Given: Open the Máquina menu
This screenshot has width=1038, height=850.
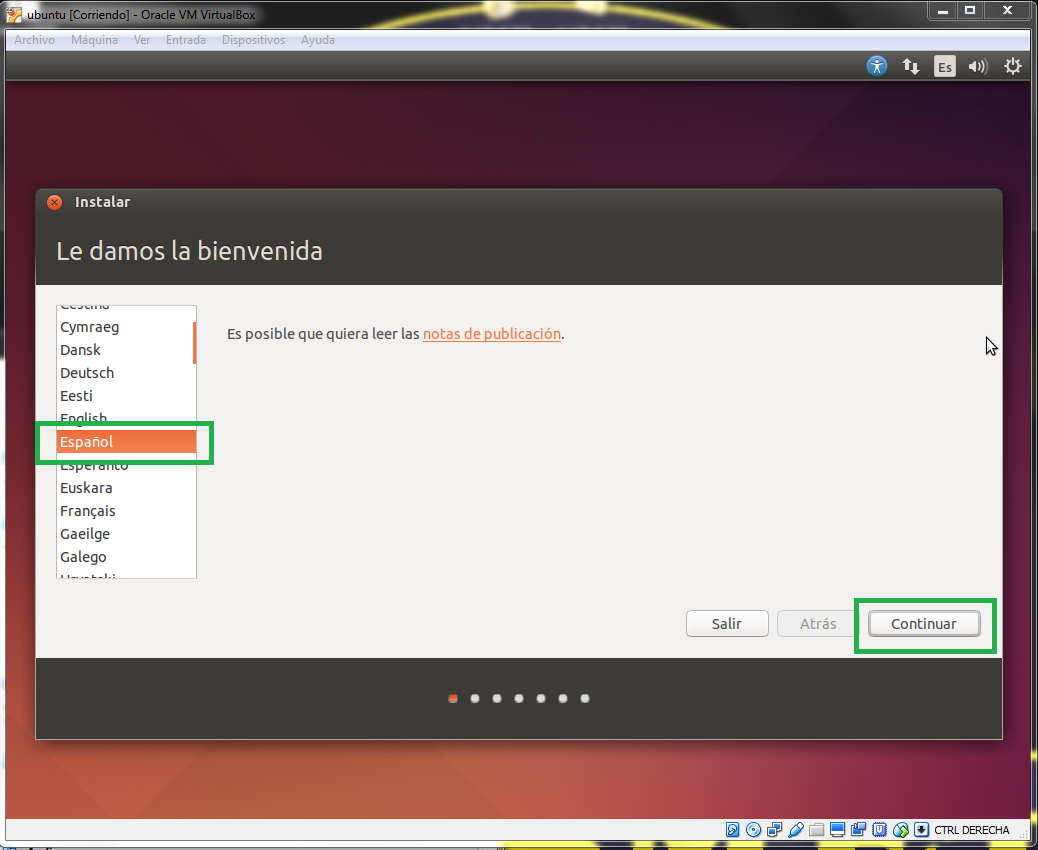Looking at the screenshot, I should pyautogui.click(x=95, y=40).
